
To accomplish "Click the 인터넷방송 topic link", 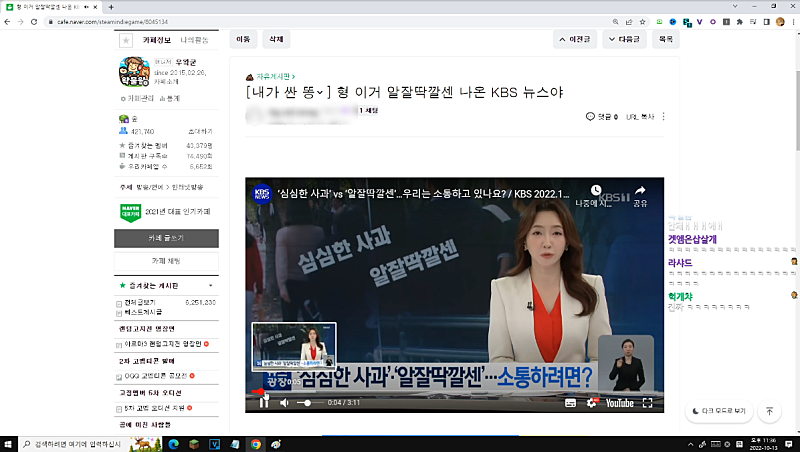I will tap(187, 187).
